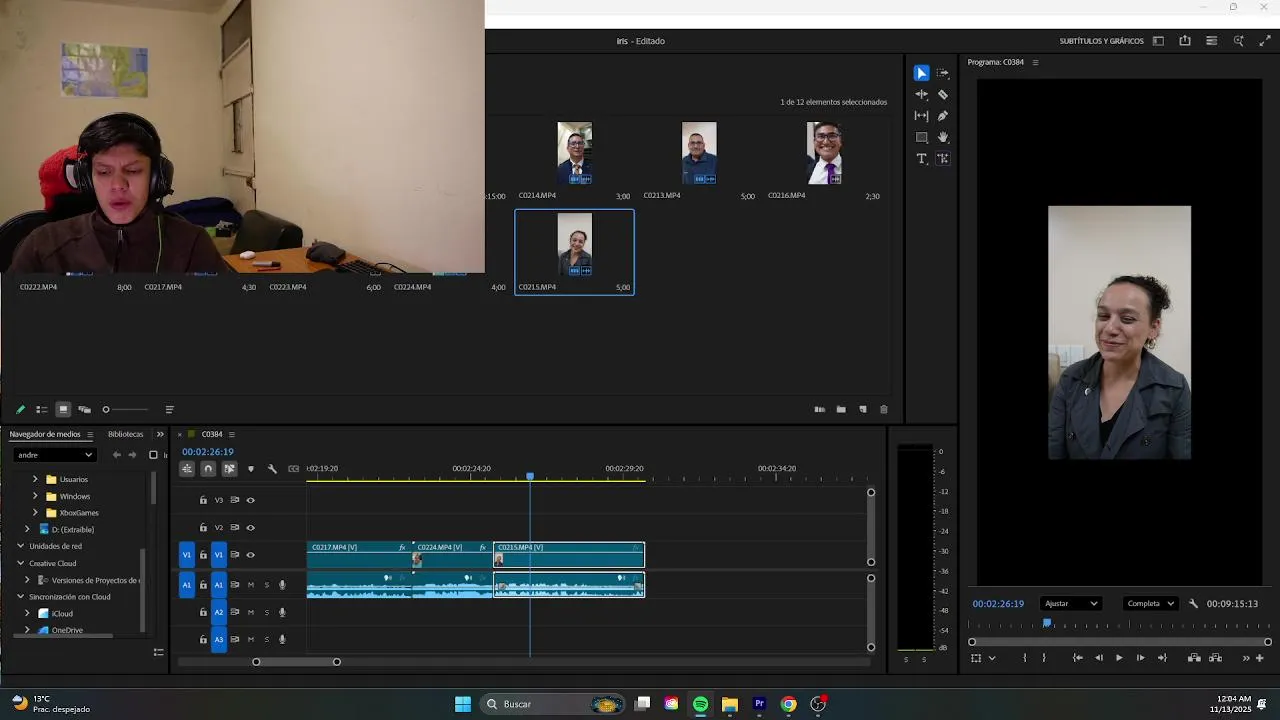This screenshot has width=1280, height=720.
Task: Collapse the Creative Cloud section
Action: click(x=20, y=563)
